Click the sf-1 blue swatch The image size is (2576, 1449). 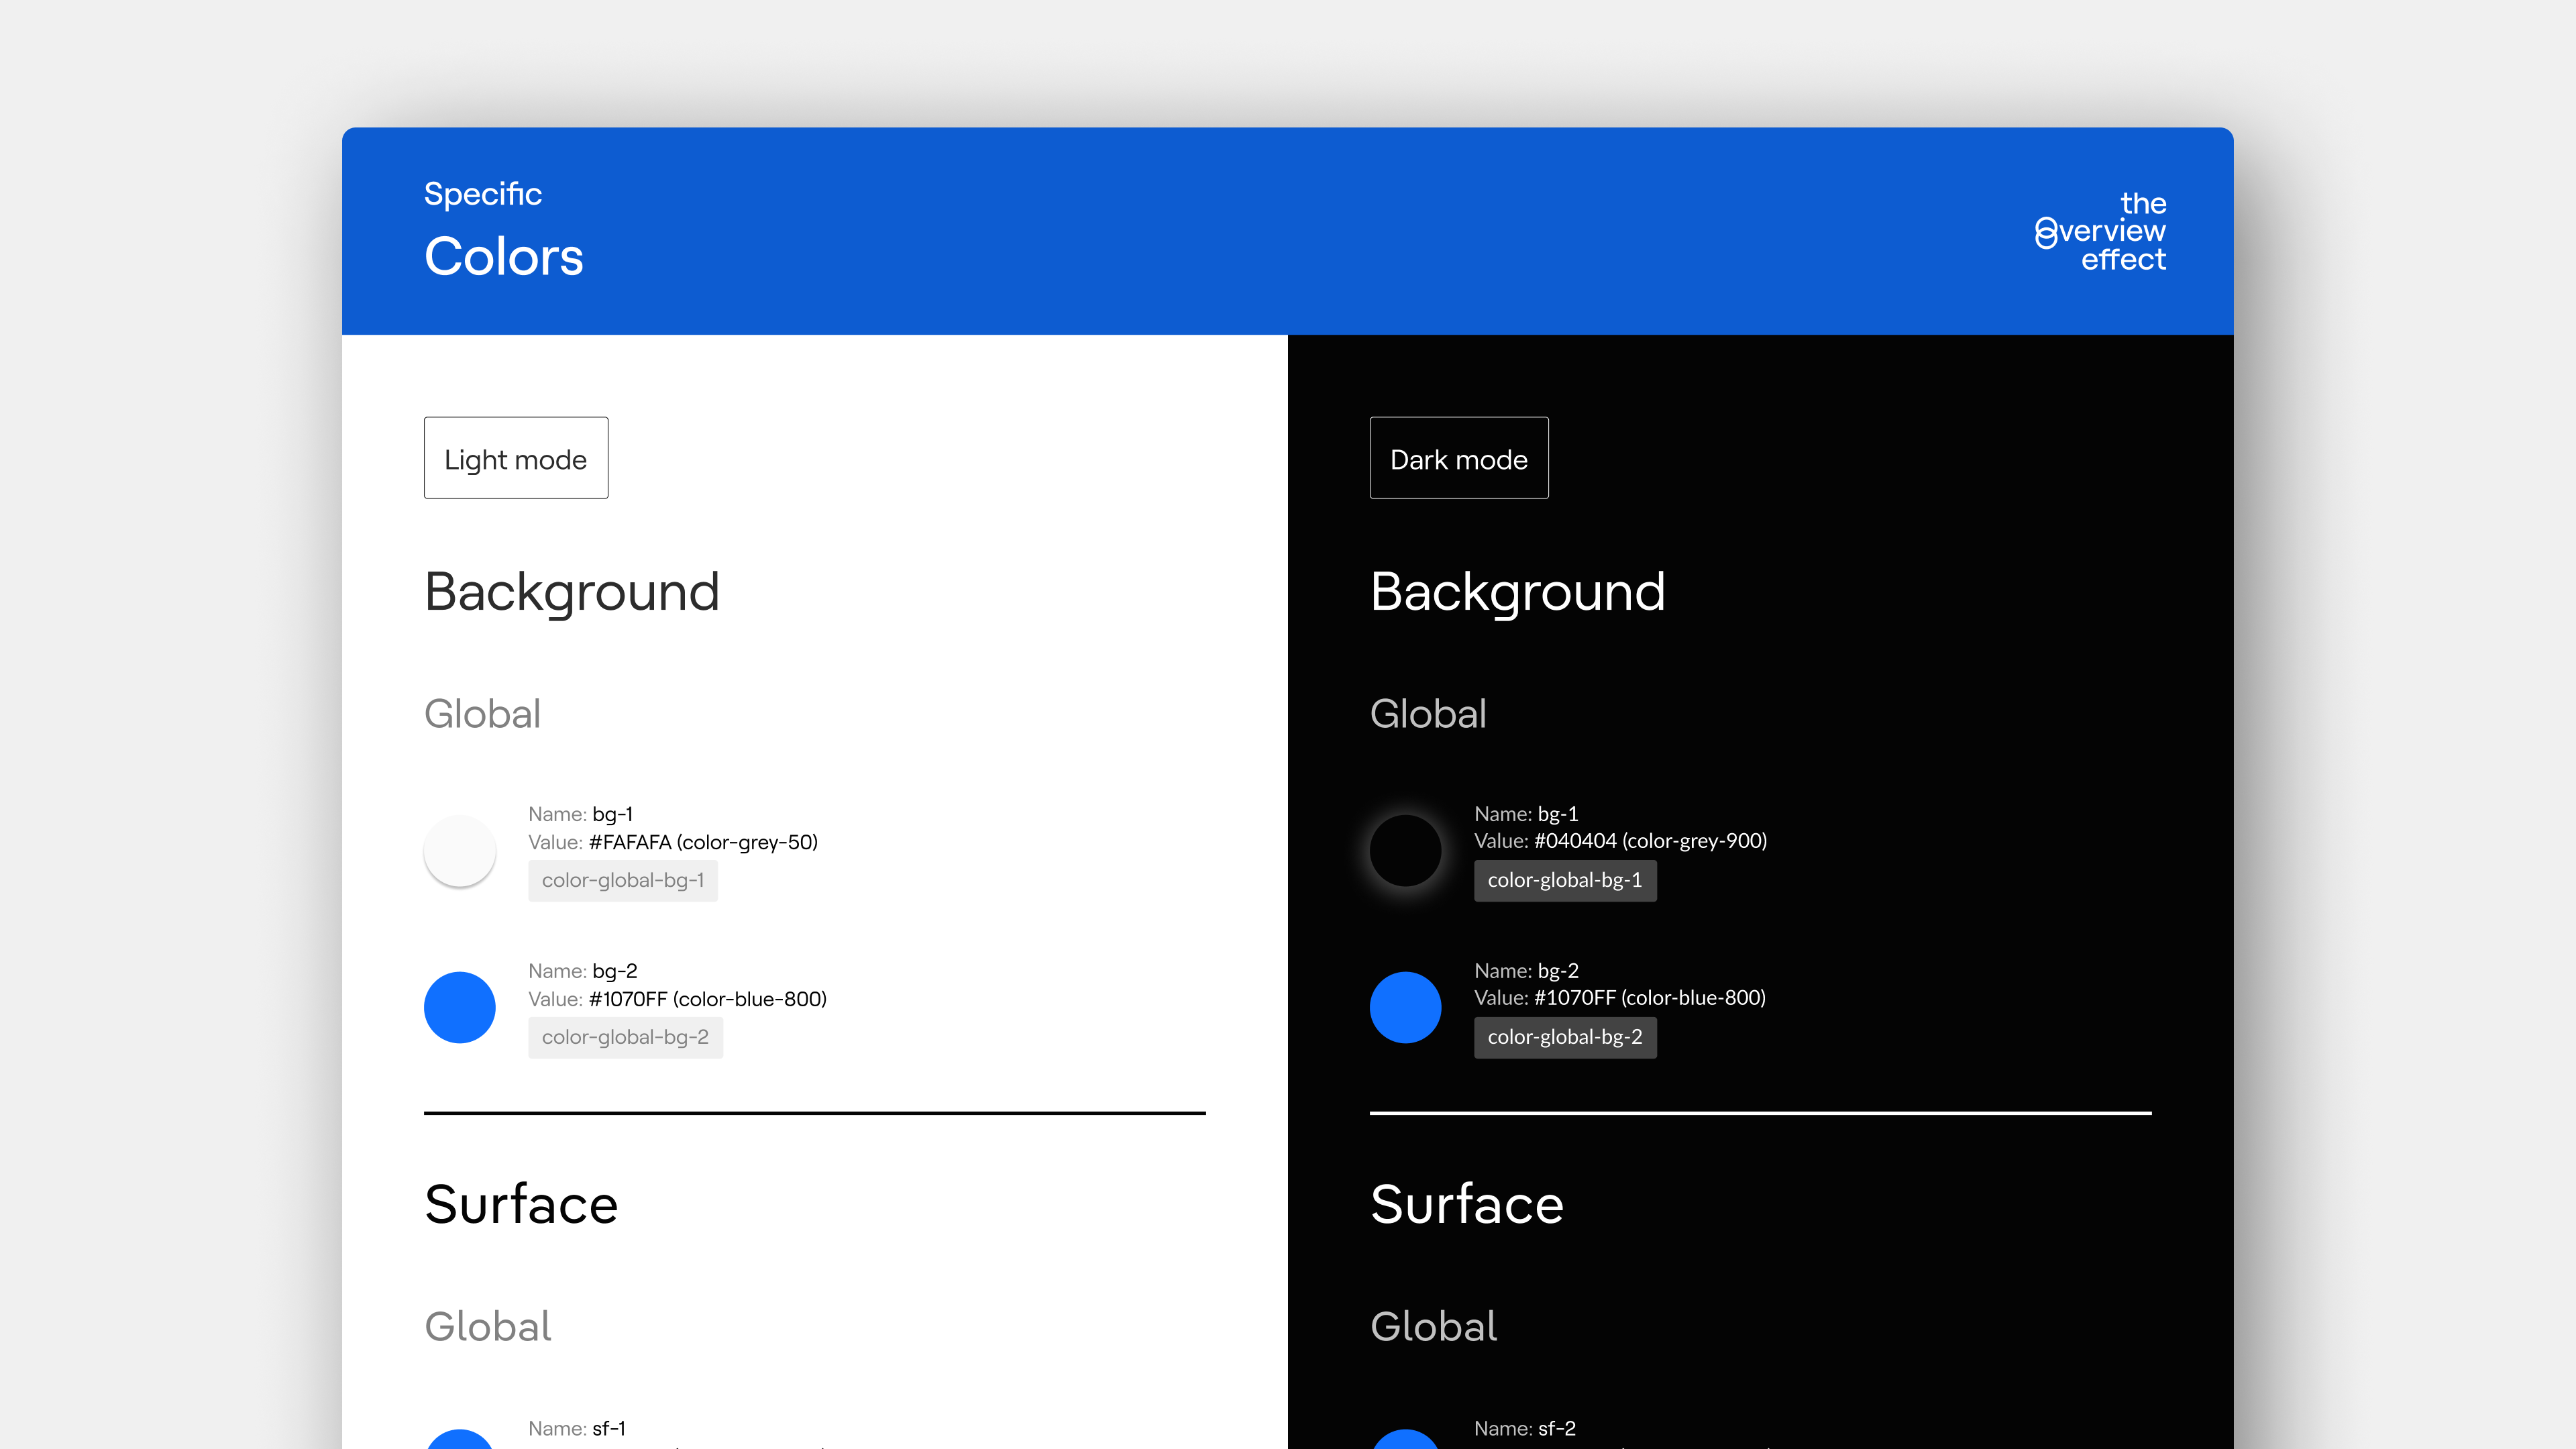pos(459,1440)
